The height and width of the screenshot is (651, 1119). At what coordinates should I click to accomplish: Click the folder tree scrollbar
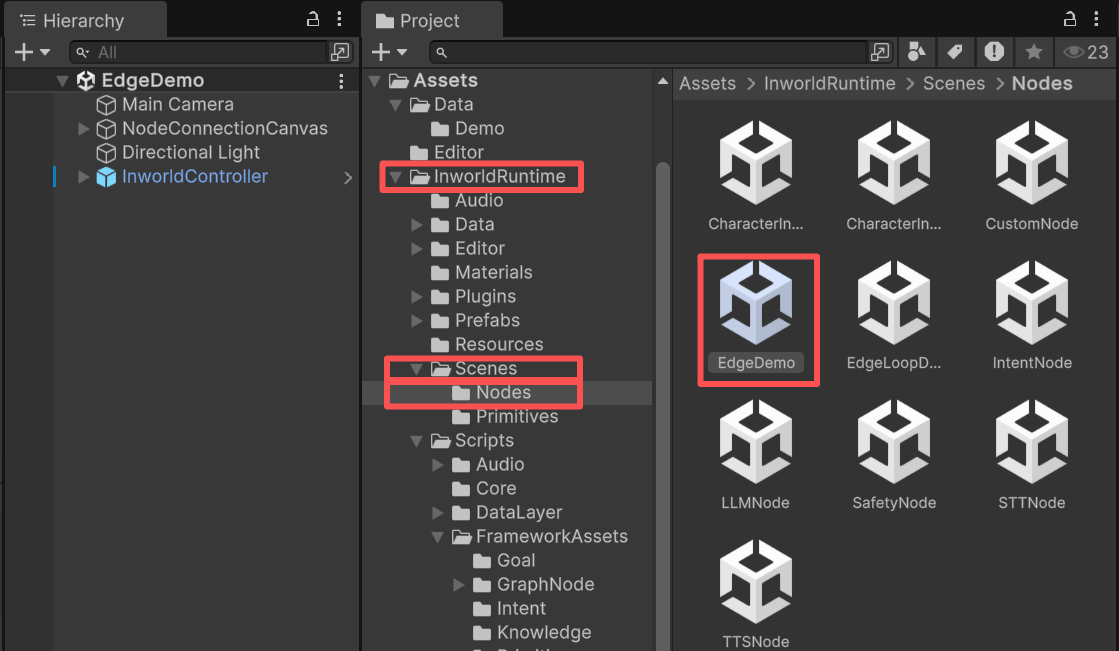tap(663, 407)
